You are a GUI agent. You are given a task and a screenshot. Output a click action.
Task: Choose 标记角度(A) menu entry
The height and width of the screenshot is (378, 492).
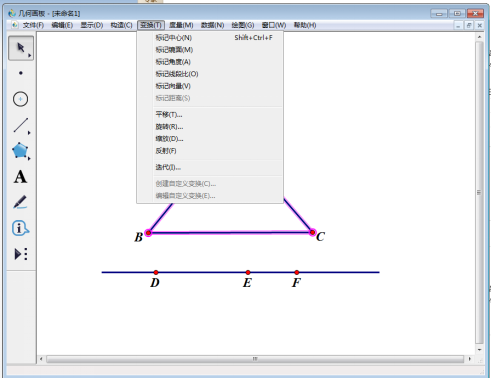pos(210,62)
